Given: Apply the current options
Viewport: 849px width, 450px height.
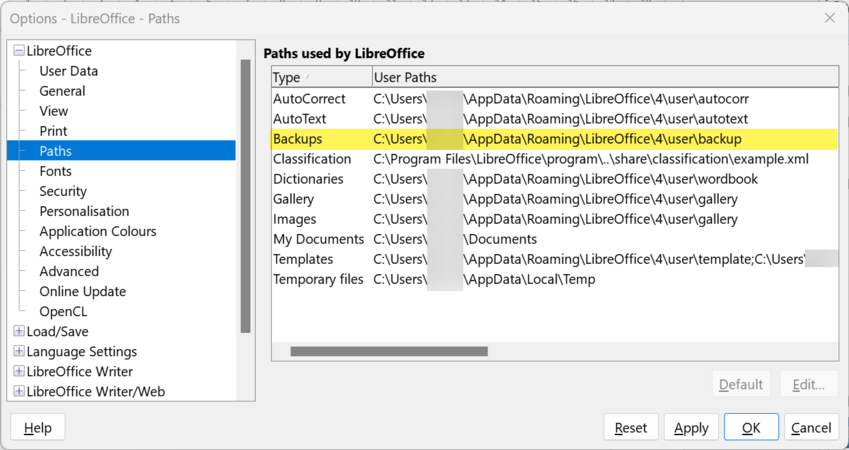Looking at the screenshot, I should pyautogui.click(x=691, y=428).
